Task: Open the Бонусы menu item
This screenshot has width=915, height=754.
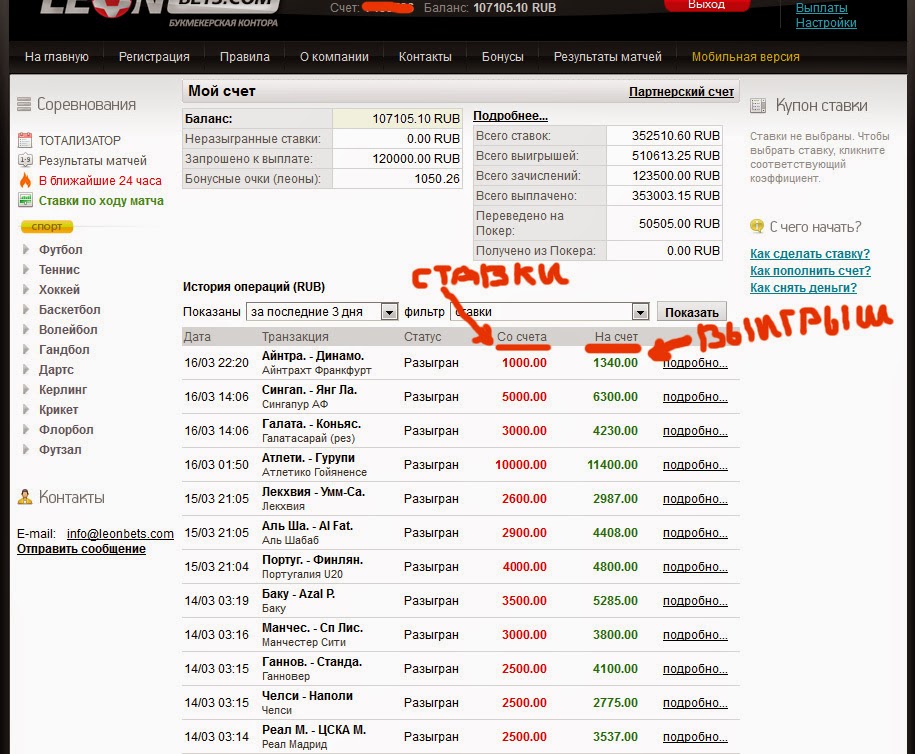Action: tap(502, 57)
